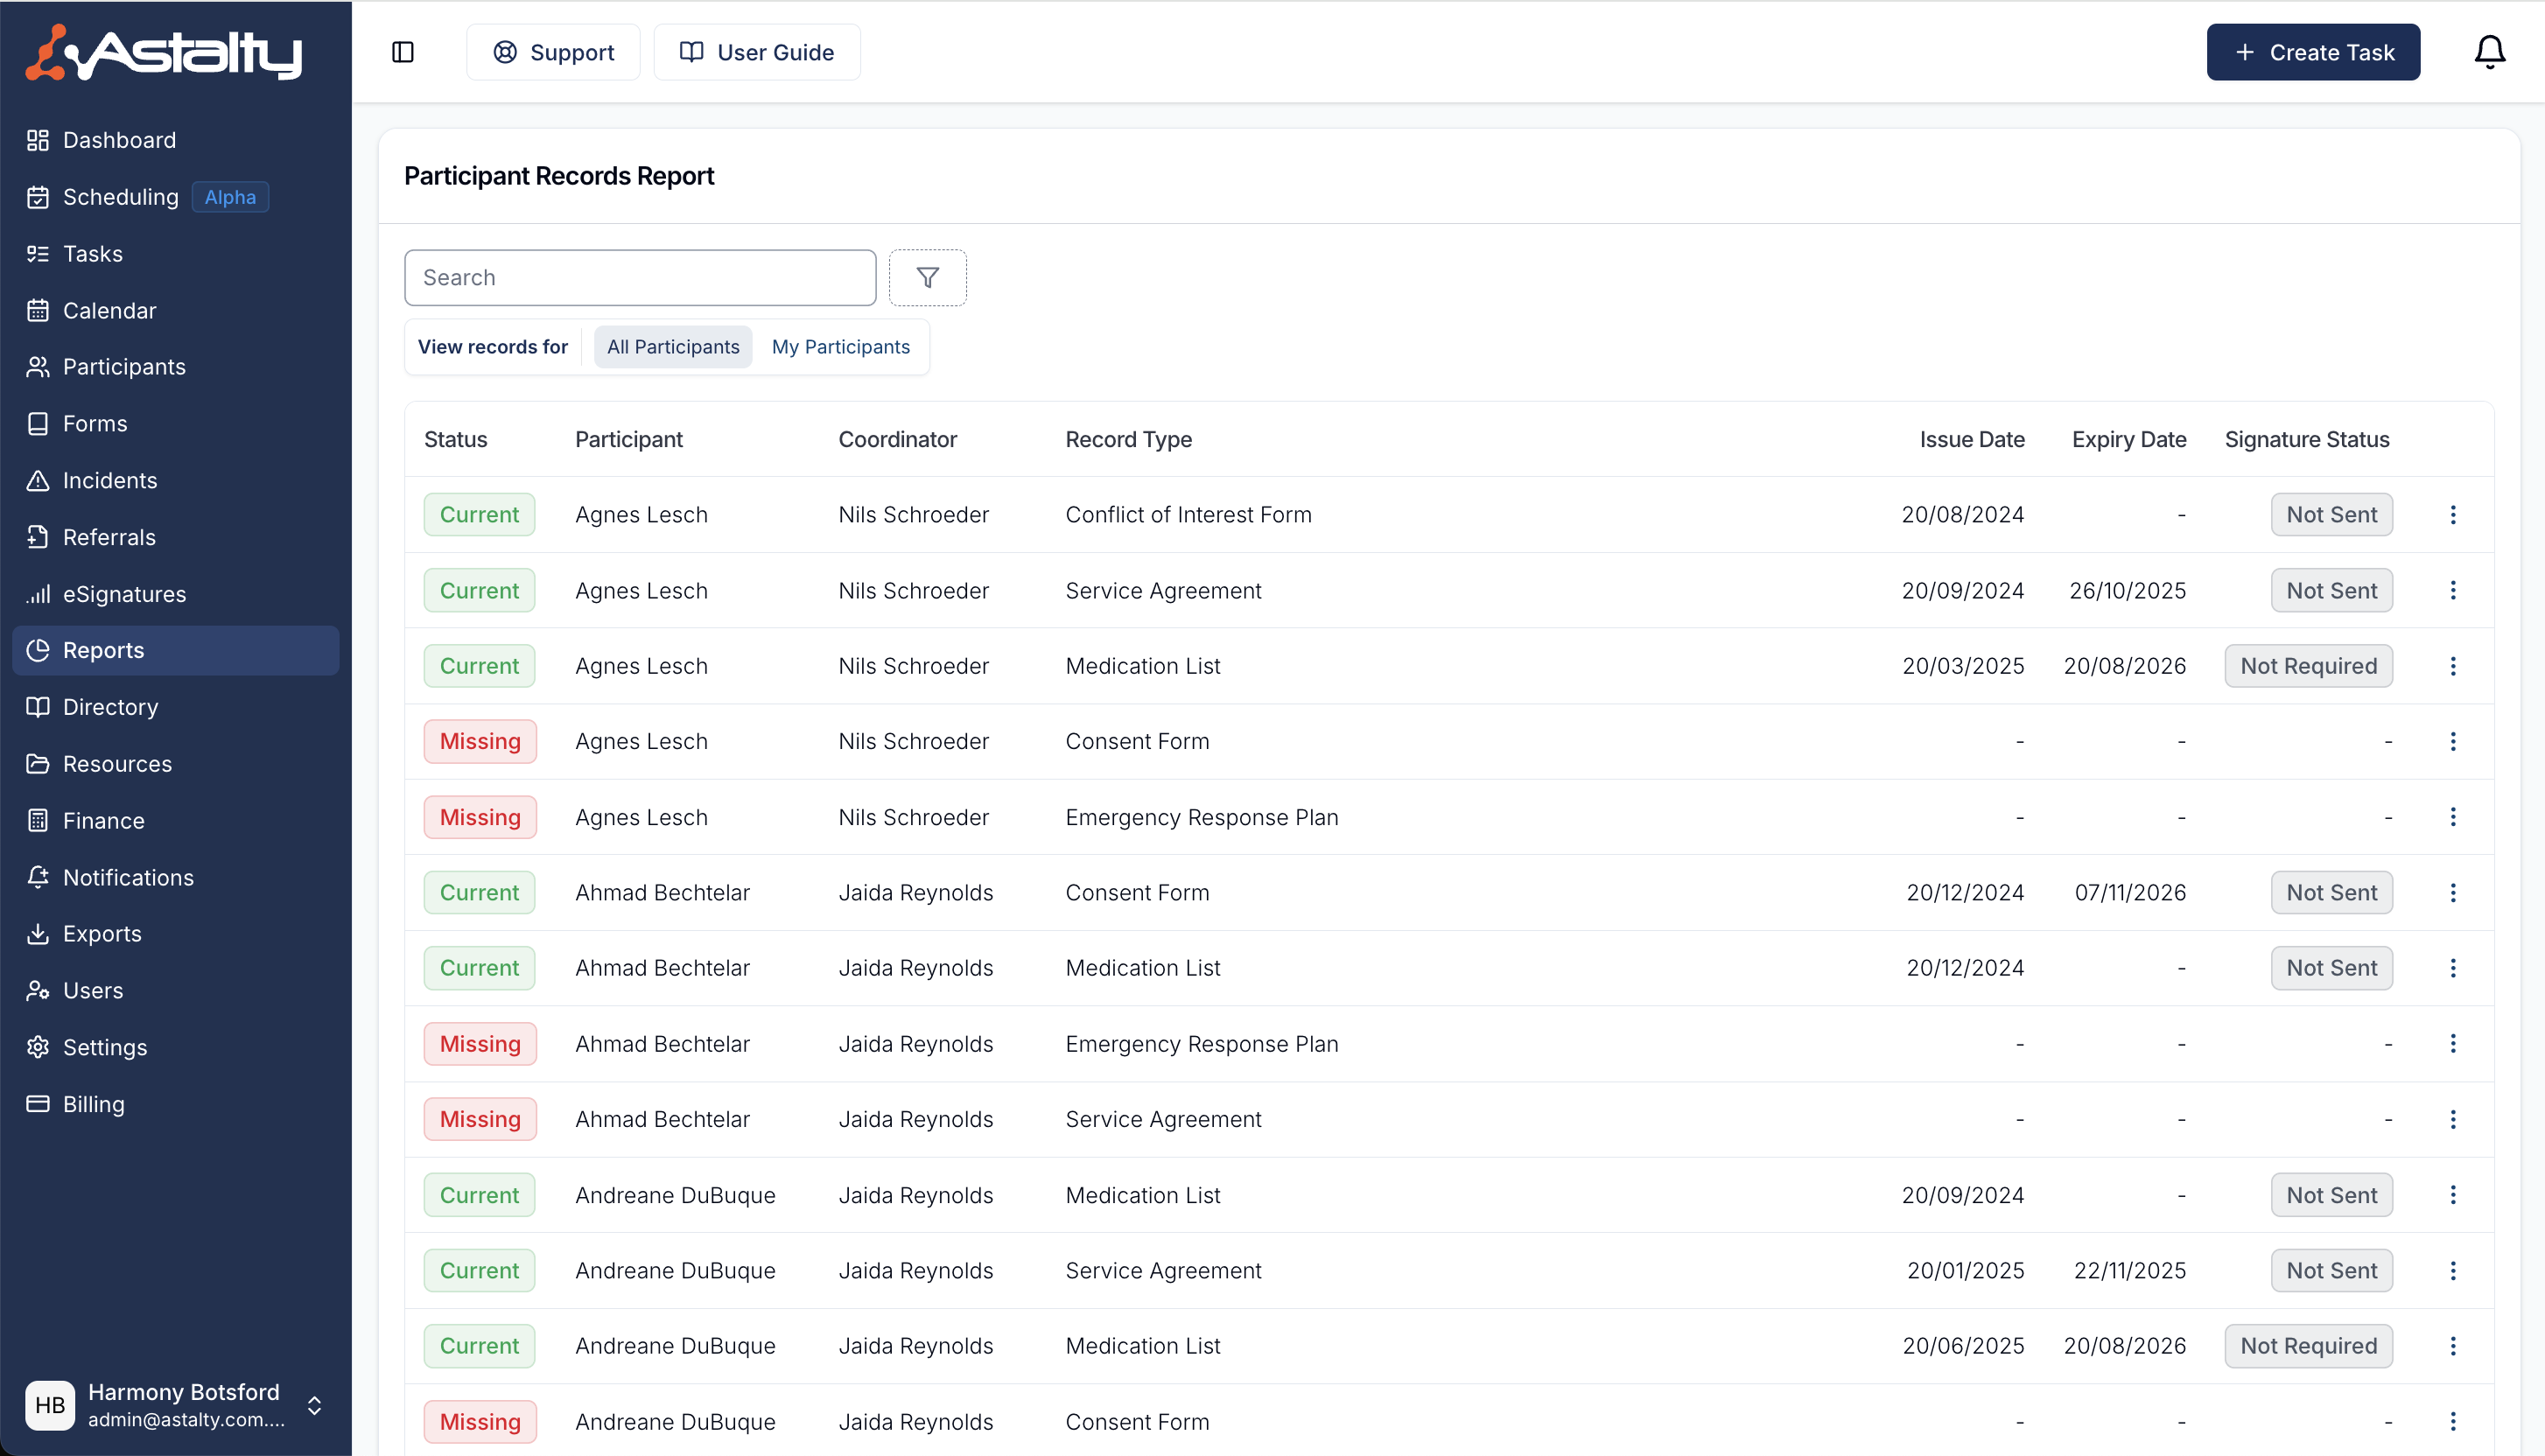This screenshot has height=1456, width=2545.
Task: Select the Record Type column header
Action: 1128,439
